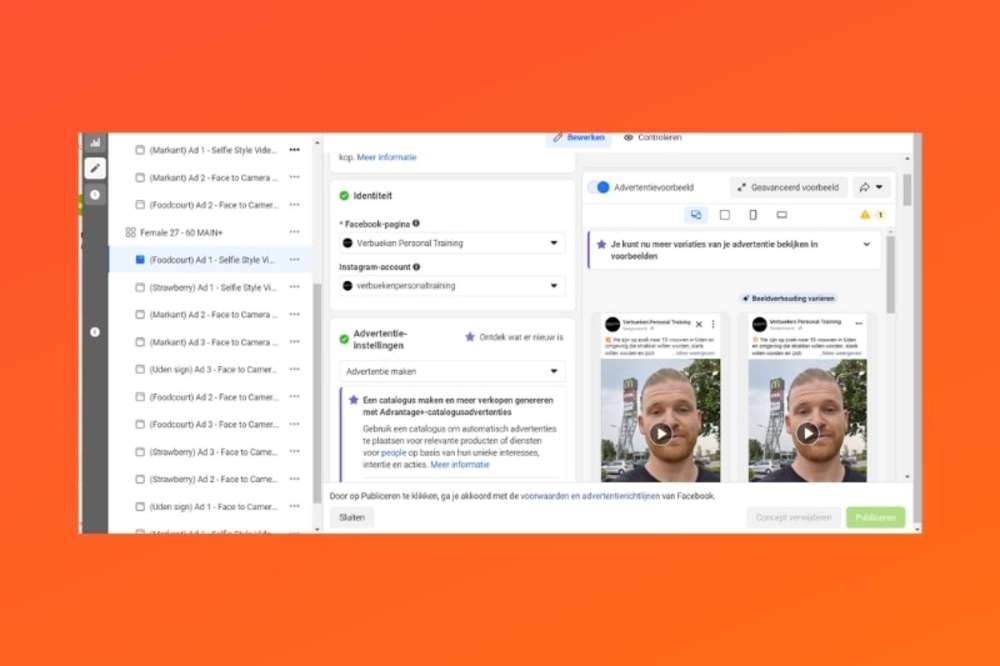Play the video in the first ad preview
The width and height of the screenshot is (1000, 666).
pos(661,434)
